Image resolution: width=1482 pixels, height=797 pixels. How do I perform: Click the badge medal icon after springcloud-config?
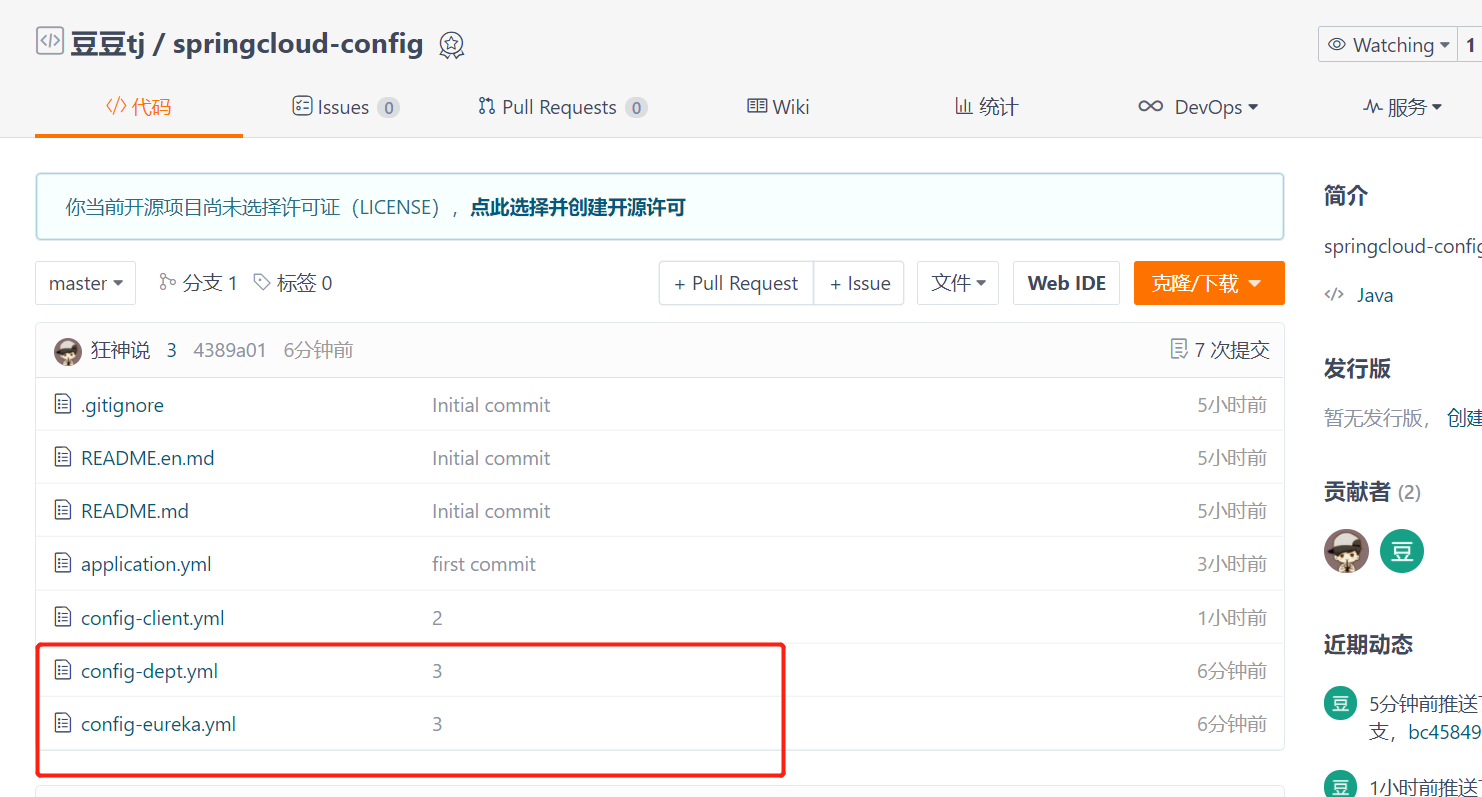tap(452, 45)
